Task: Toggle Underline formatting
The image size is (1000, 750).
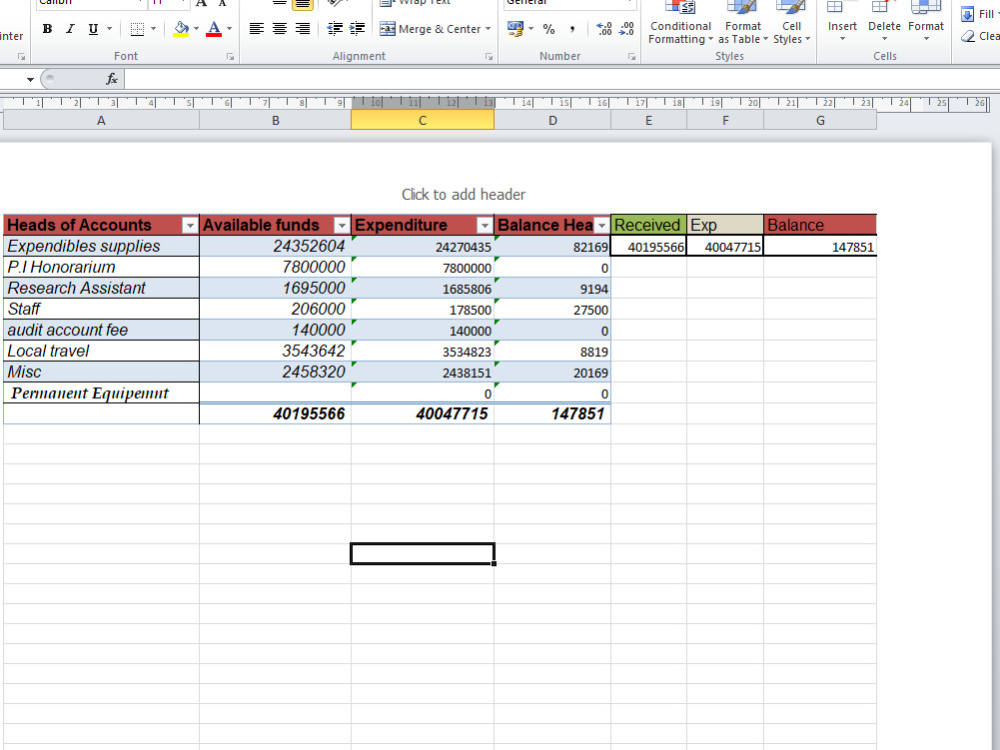Action: click(93, 29)
